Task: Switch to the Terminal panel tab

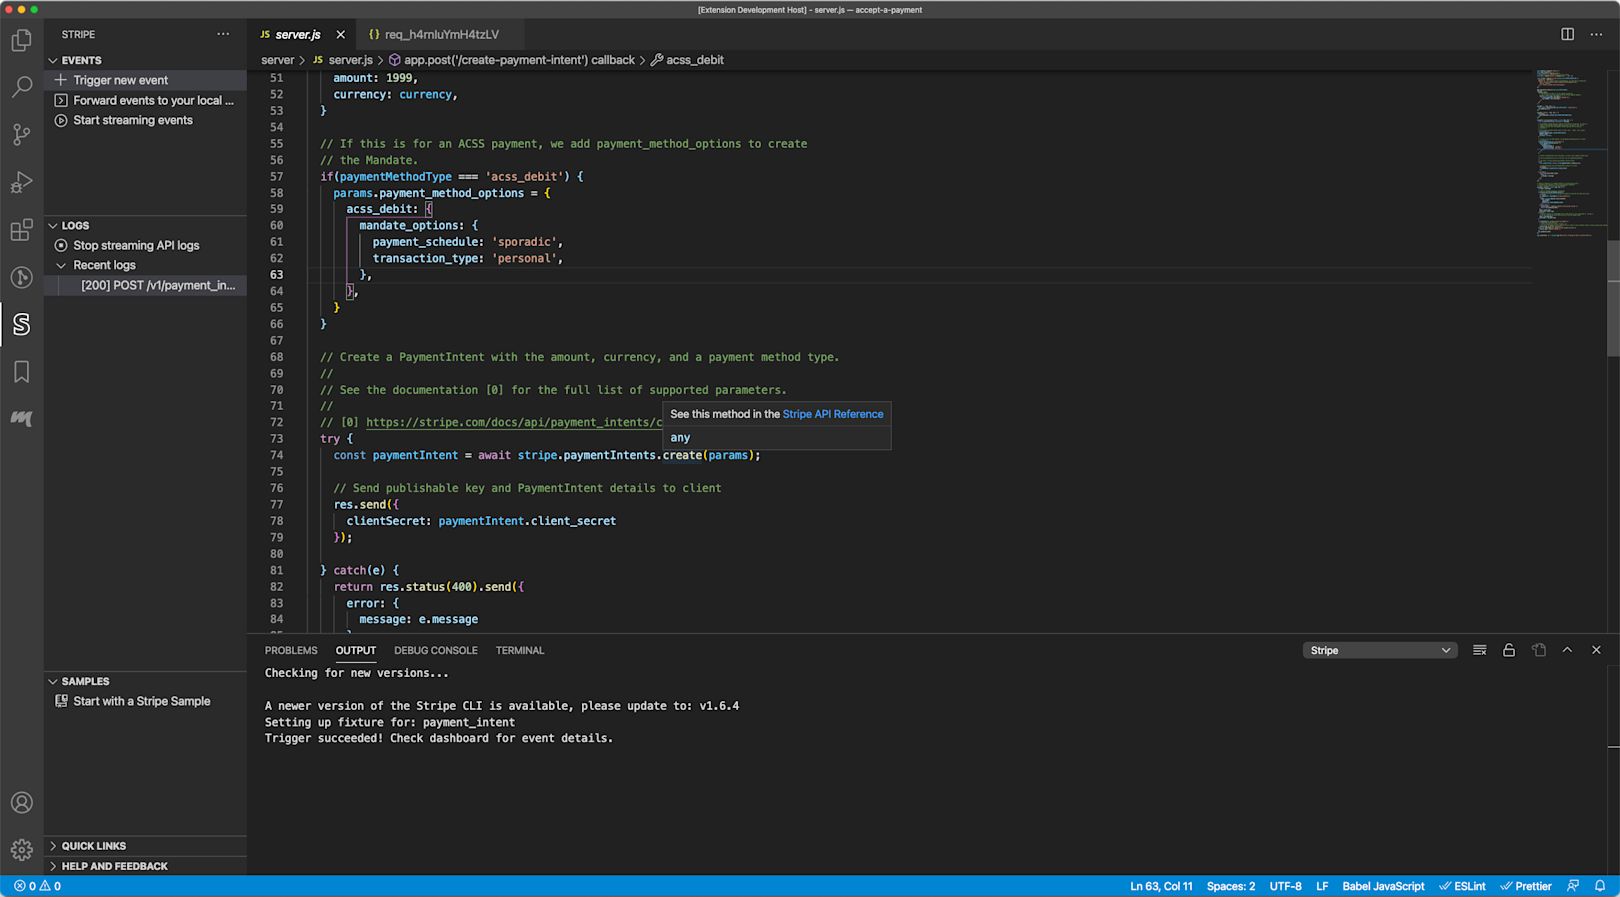Action: [x=519, y=650]
